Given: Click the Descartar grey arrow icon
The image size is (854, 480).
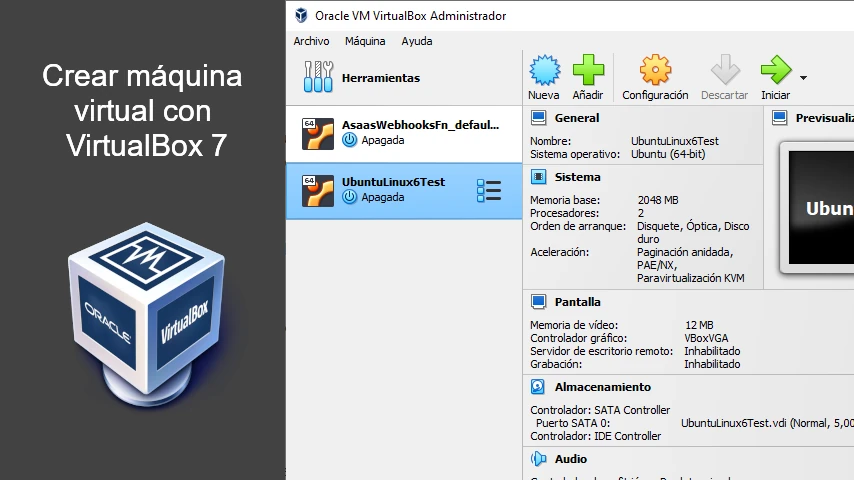Looking at the screenshot, I should coord(725,70).
